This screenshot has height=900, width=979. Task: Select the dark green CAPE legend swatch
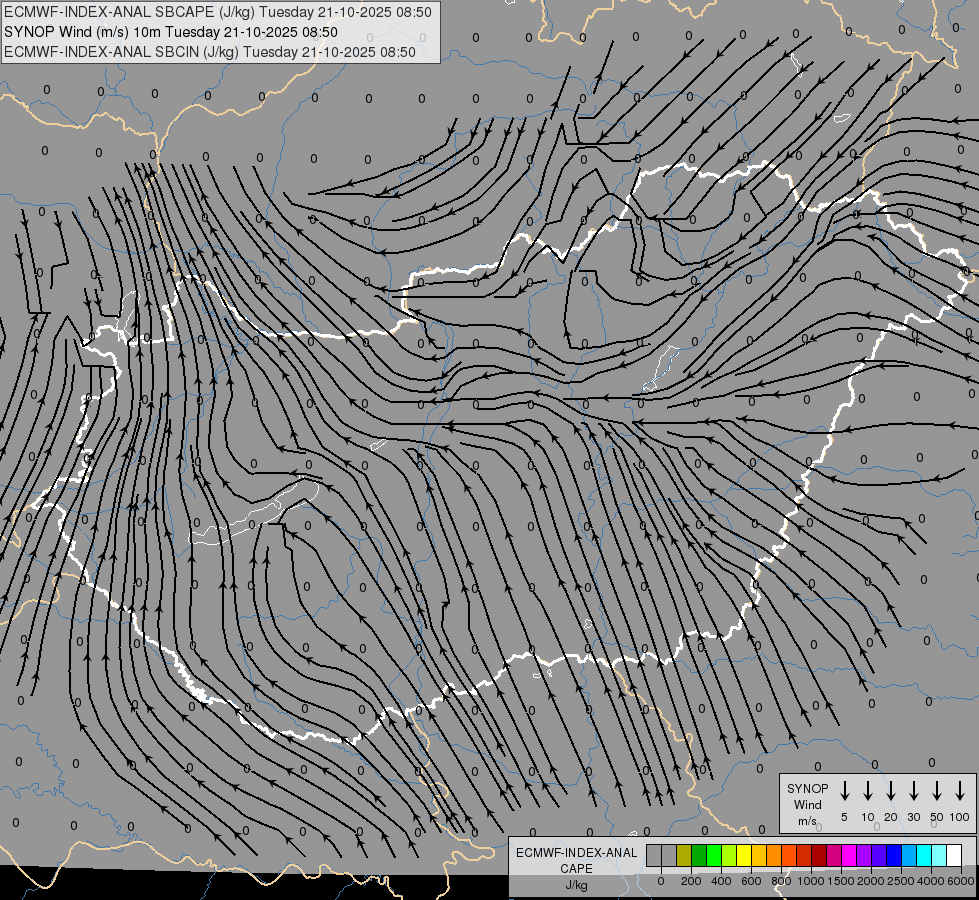point(699,855)
